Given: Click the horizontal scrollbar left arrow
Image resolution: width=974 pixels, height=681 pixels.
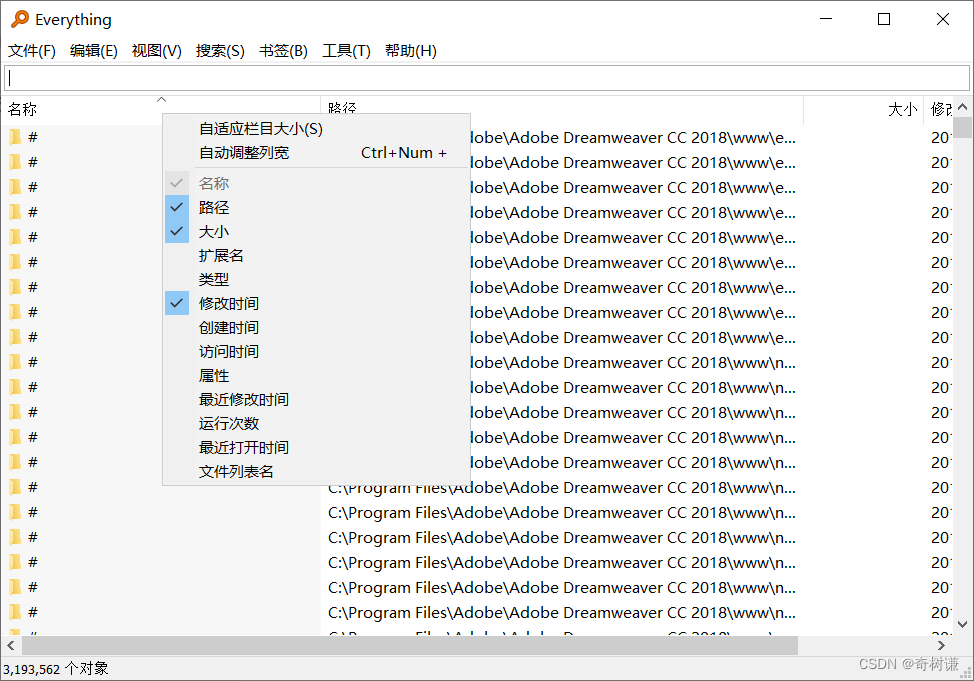Looking at the screenshot, I should (11, 646).
